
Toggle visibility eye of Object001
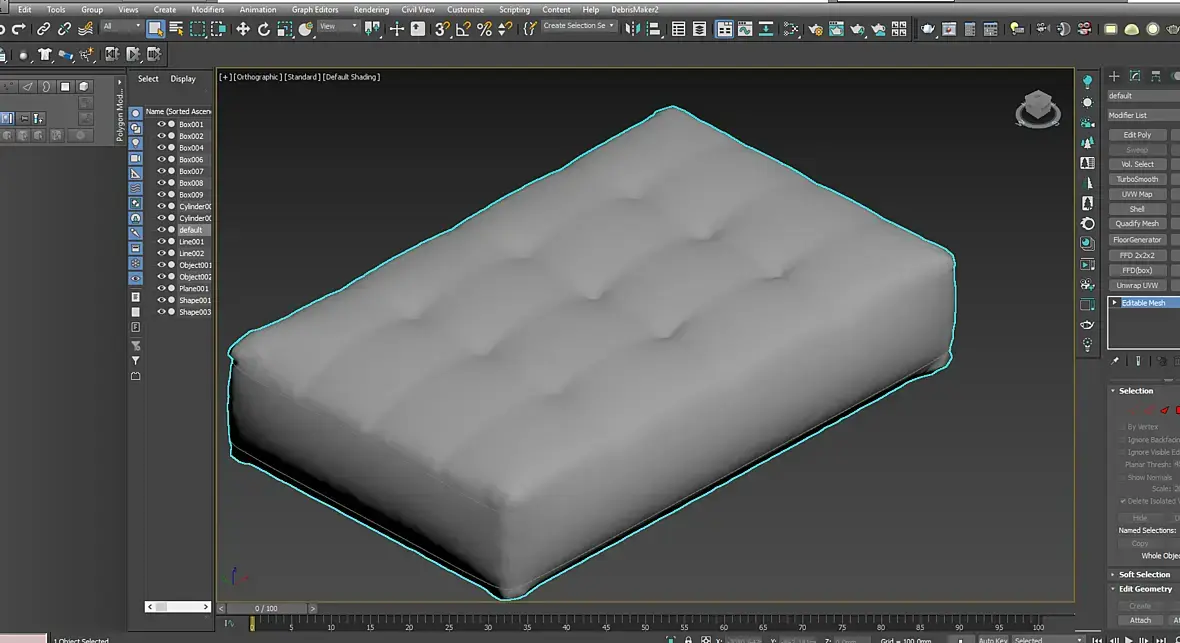pyautogui.click(x=161, y=265)
